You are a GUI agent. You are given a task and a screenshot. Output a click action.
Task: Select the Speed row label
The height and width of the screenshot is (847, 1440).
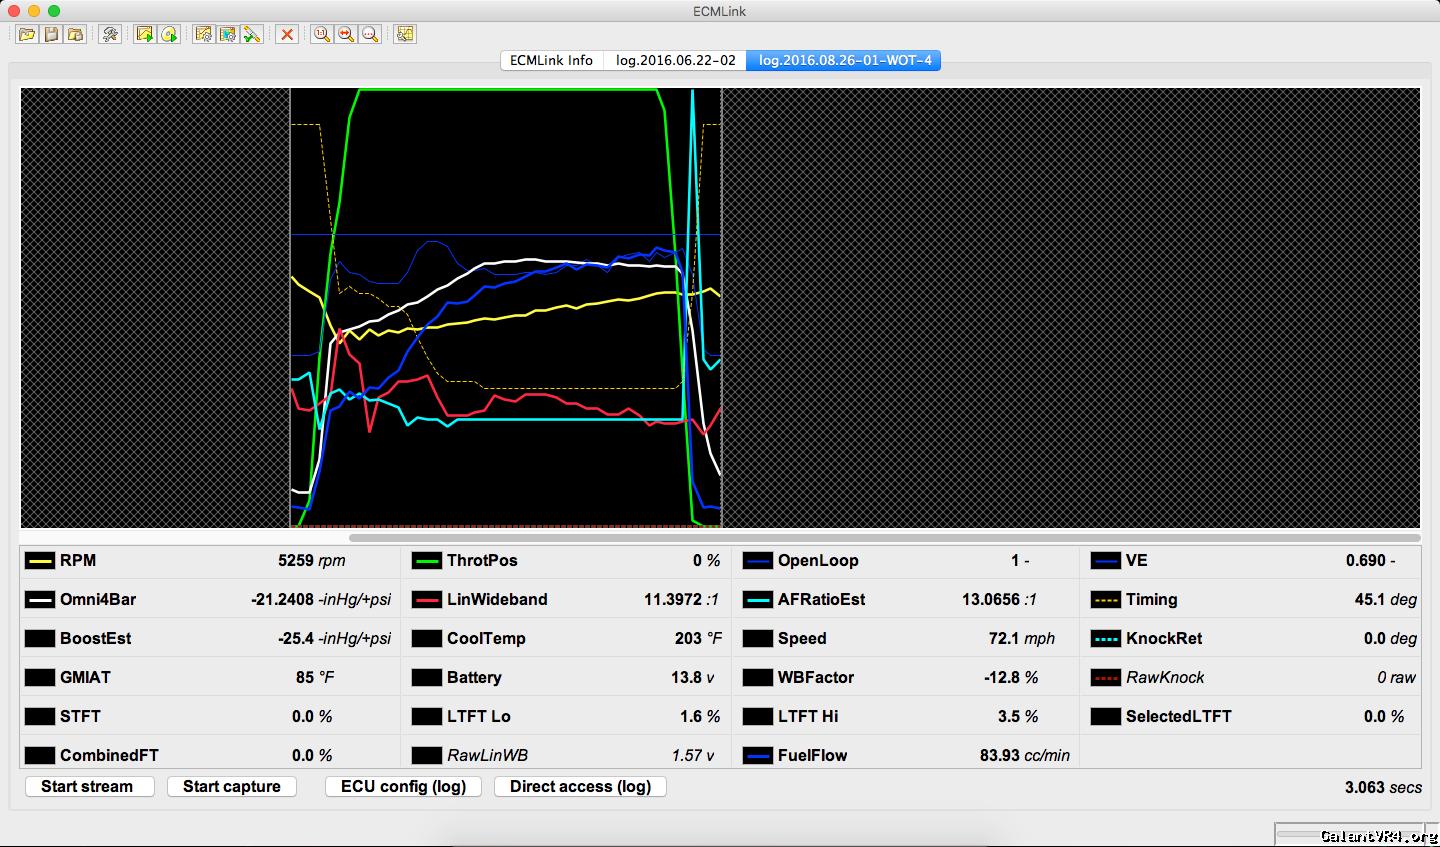pyautogui.click(x=802, y=639)
